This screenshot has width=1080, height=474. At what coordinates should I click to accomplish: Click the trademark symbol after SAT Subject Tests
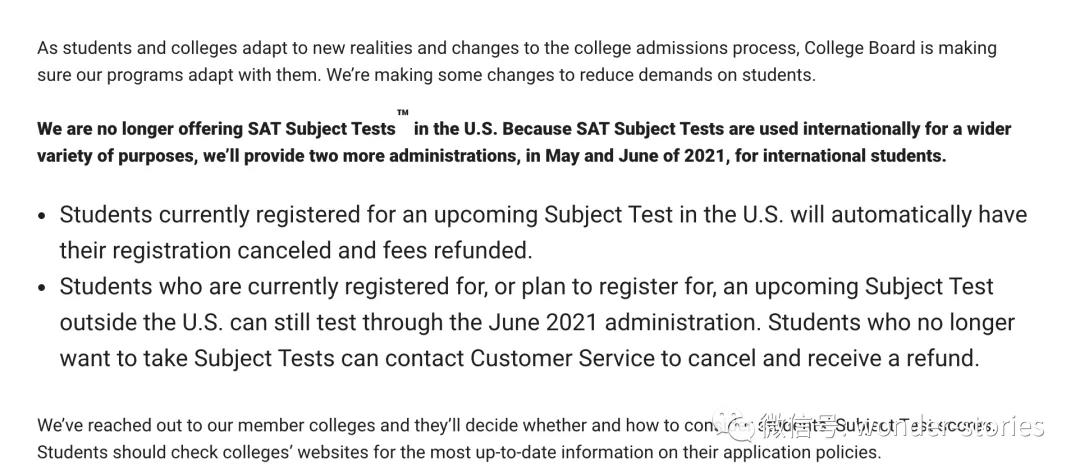point(403,112)
